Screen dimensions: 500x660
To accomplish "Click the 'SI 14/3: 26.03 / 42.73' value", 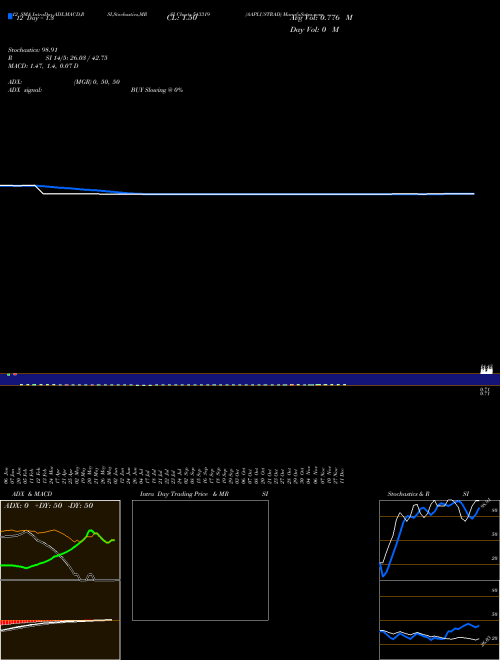I will (x=77, y=58).
